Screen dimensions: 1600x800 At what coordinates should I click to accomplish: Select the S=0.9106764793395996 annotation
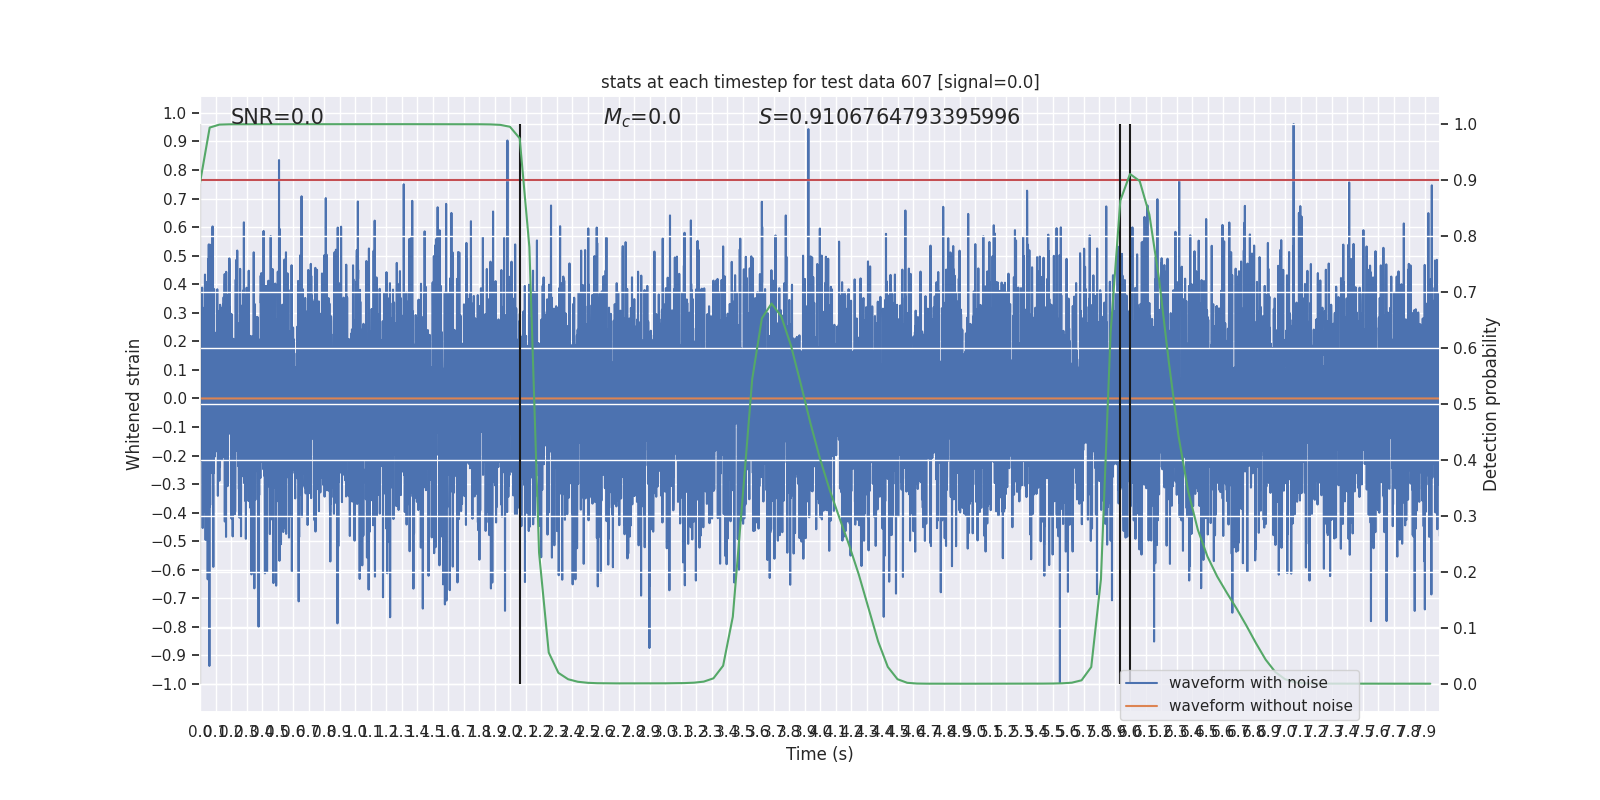(889, 117)
